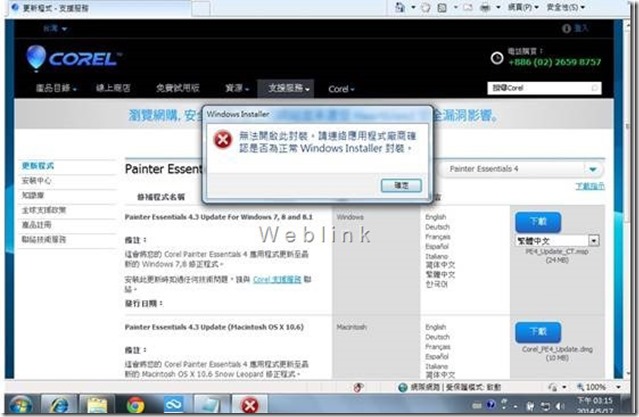Click the white window taskbar icon
Image resolution: width=639 pixels, height=417 pixels.
click(211, 406)
